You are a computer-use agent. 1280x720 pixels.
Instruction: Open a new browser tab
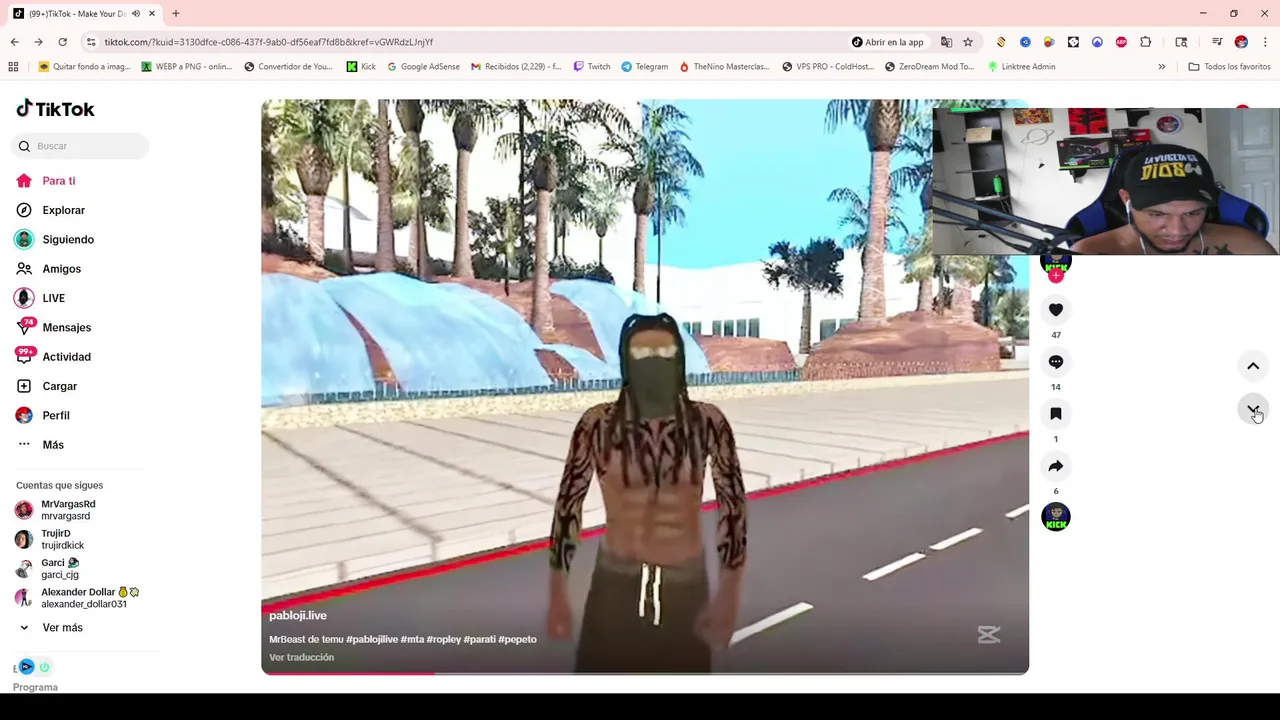pos(176,14)
